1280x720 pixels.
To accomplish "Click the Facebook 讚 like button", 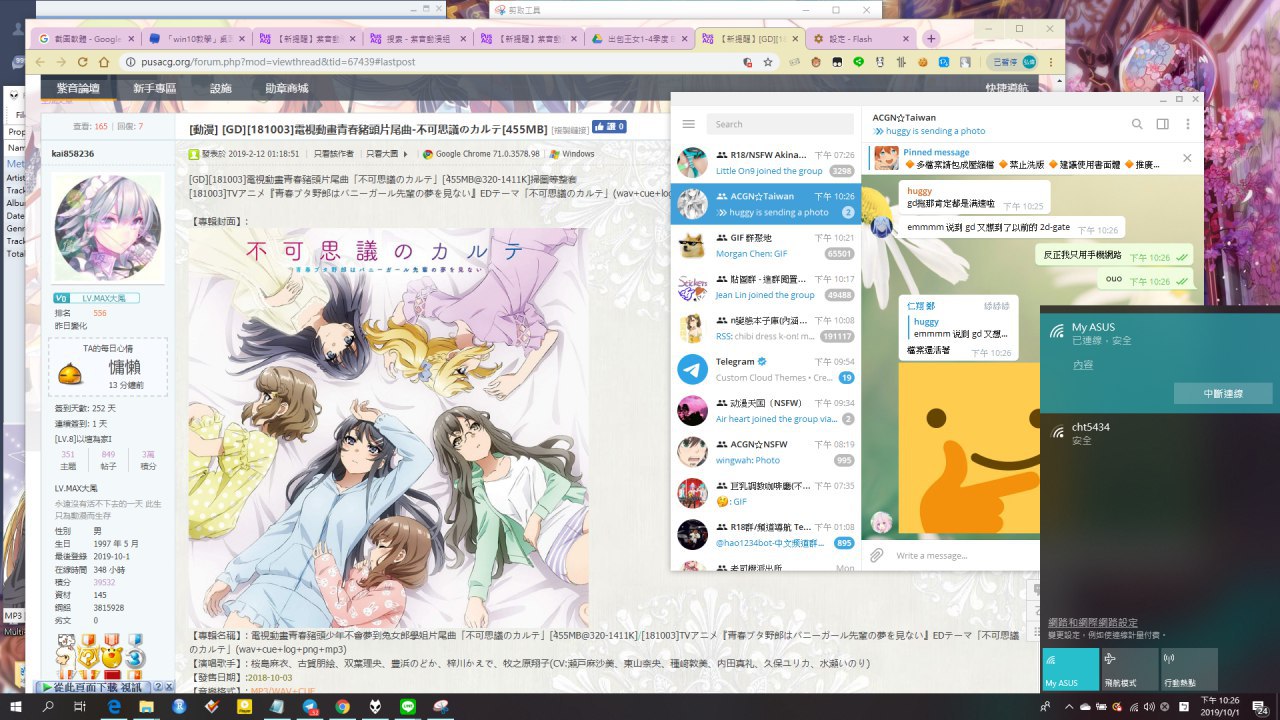I will 609,127.
